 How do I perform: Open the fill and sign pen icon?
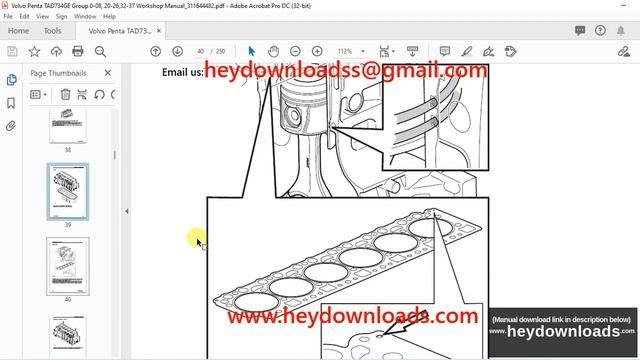(x=624, y=51)
